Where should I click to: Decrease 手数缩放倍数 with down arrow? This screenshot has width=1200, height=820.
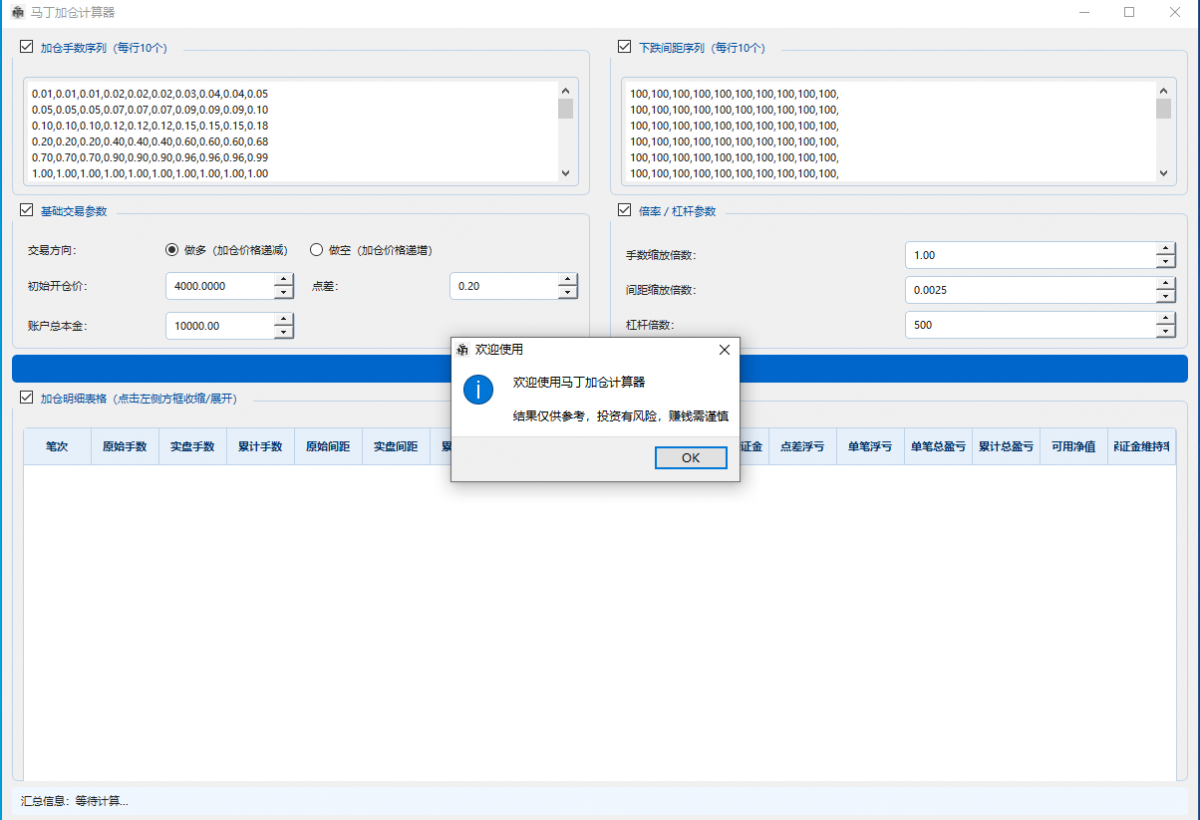tap(1165, 261)
